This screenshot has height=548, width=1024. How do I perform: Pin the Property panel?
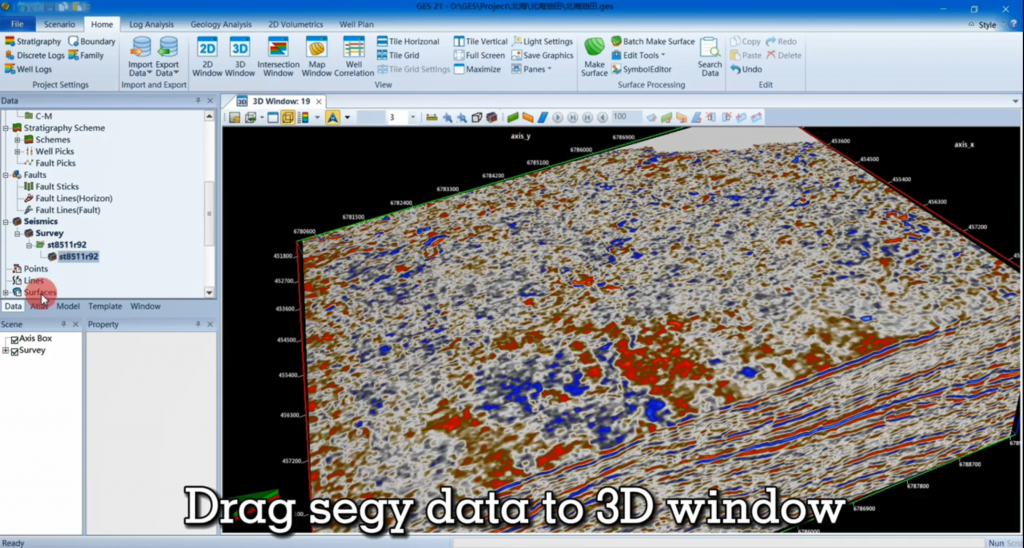point(198,324)
